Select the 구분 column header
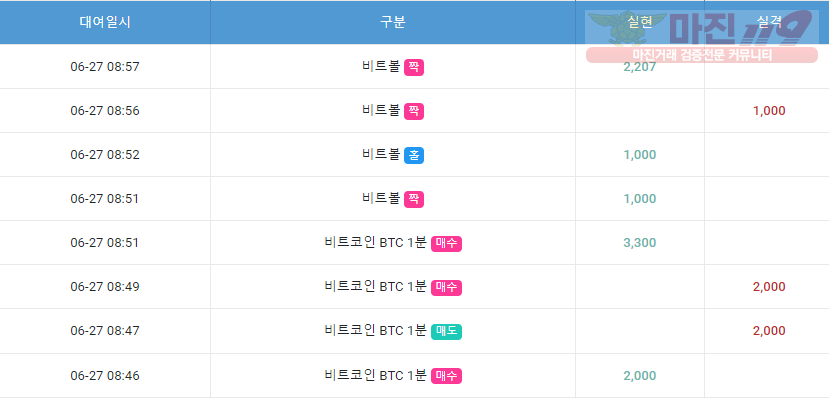Screen dimensions: 829x398 click(393, 22)
